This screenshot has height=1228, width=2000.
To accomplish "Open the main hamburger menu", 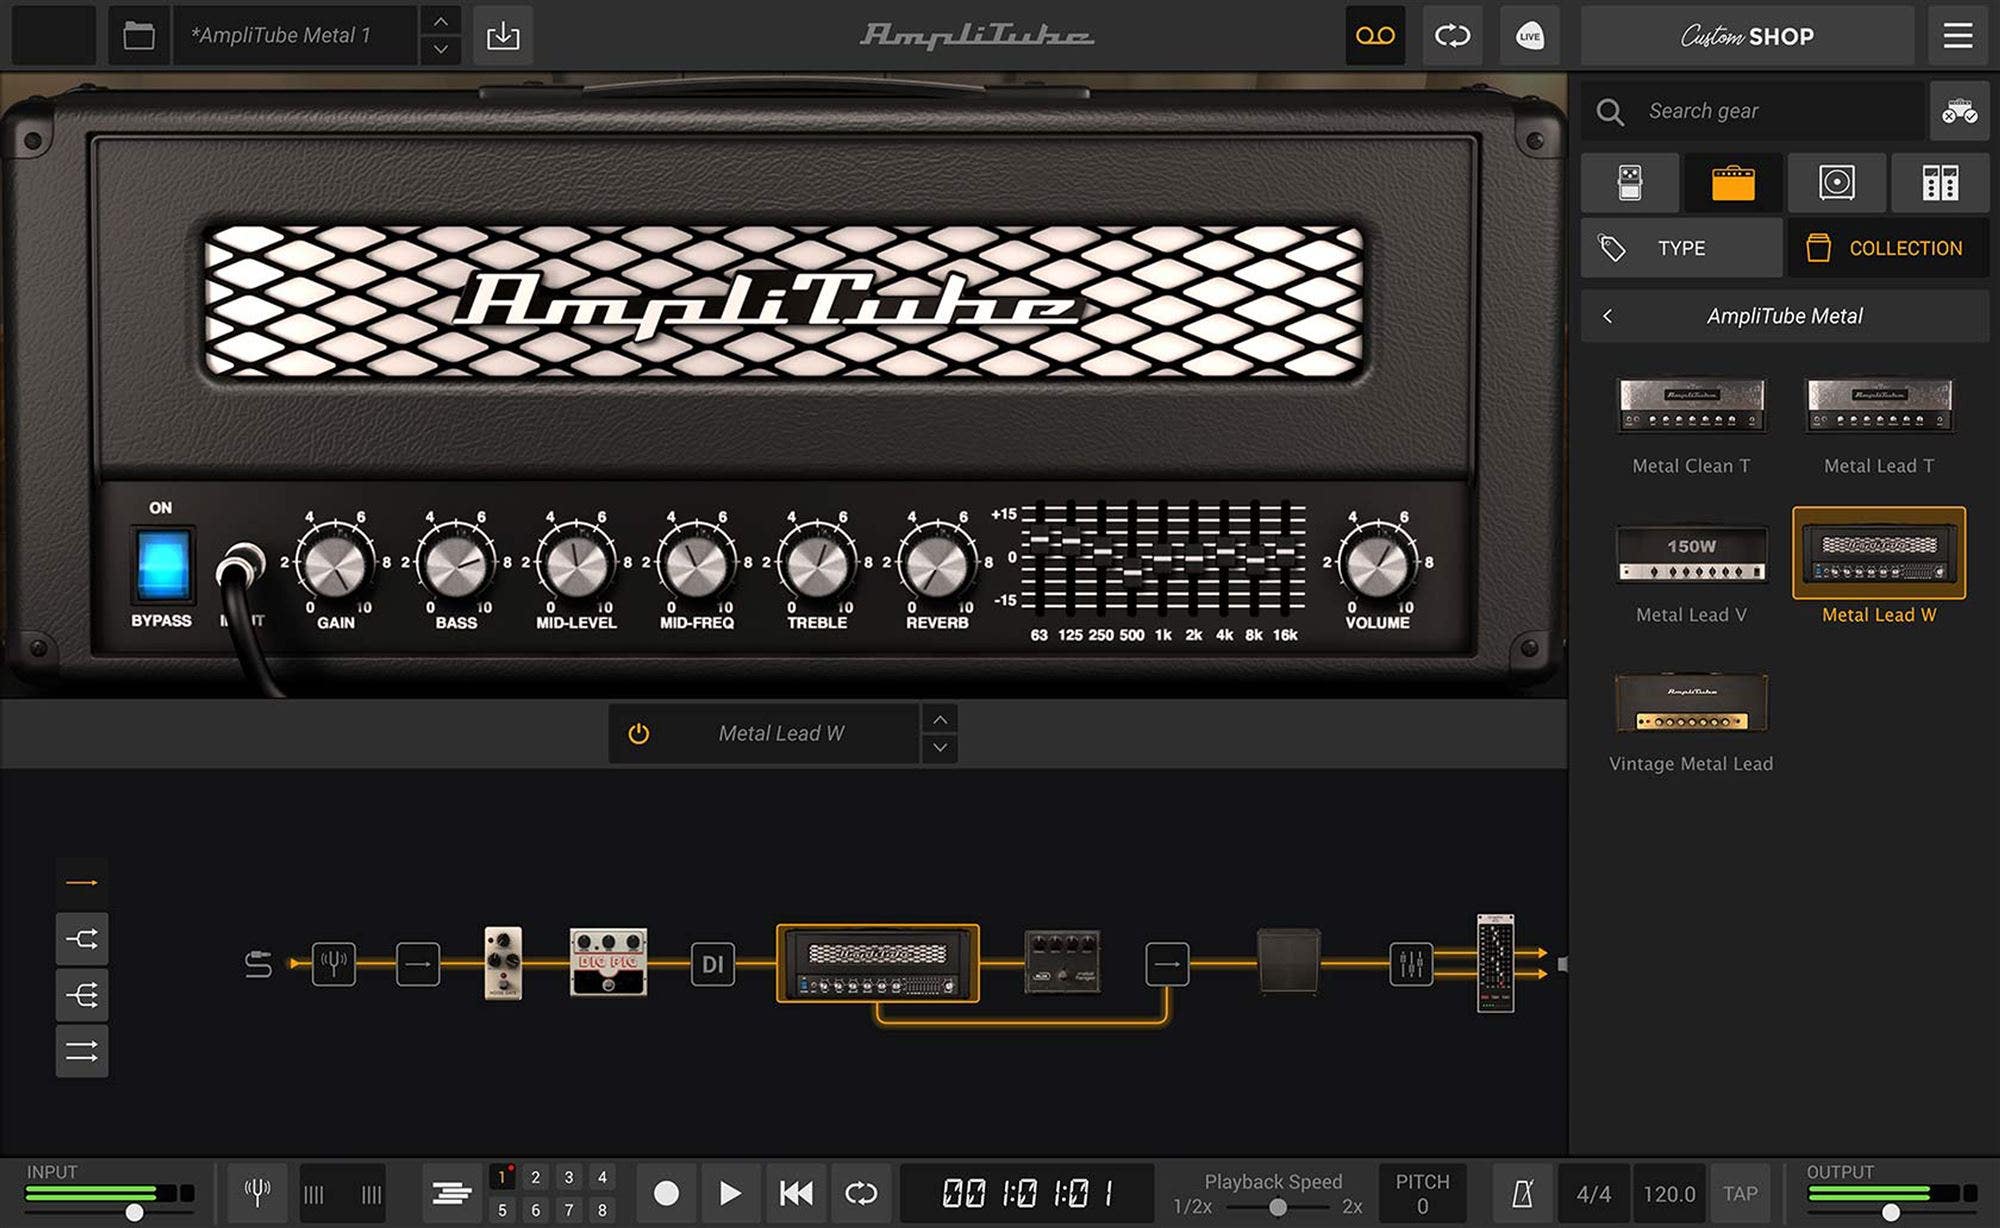I will coord(1958,36).
